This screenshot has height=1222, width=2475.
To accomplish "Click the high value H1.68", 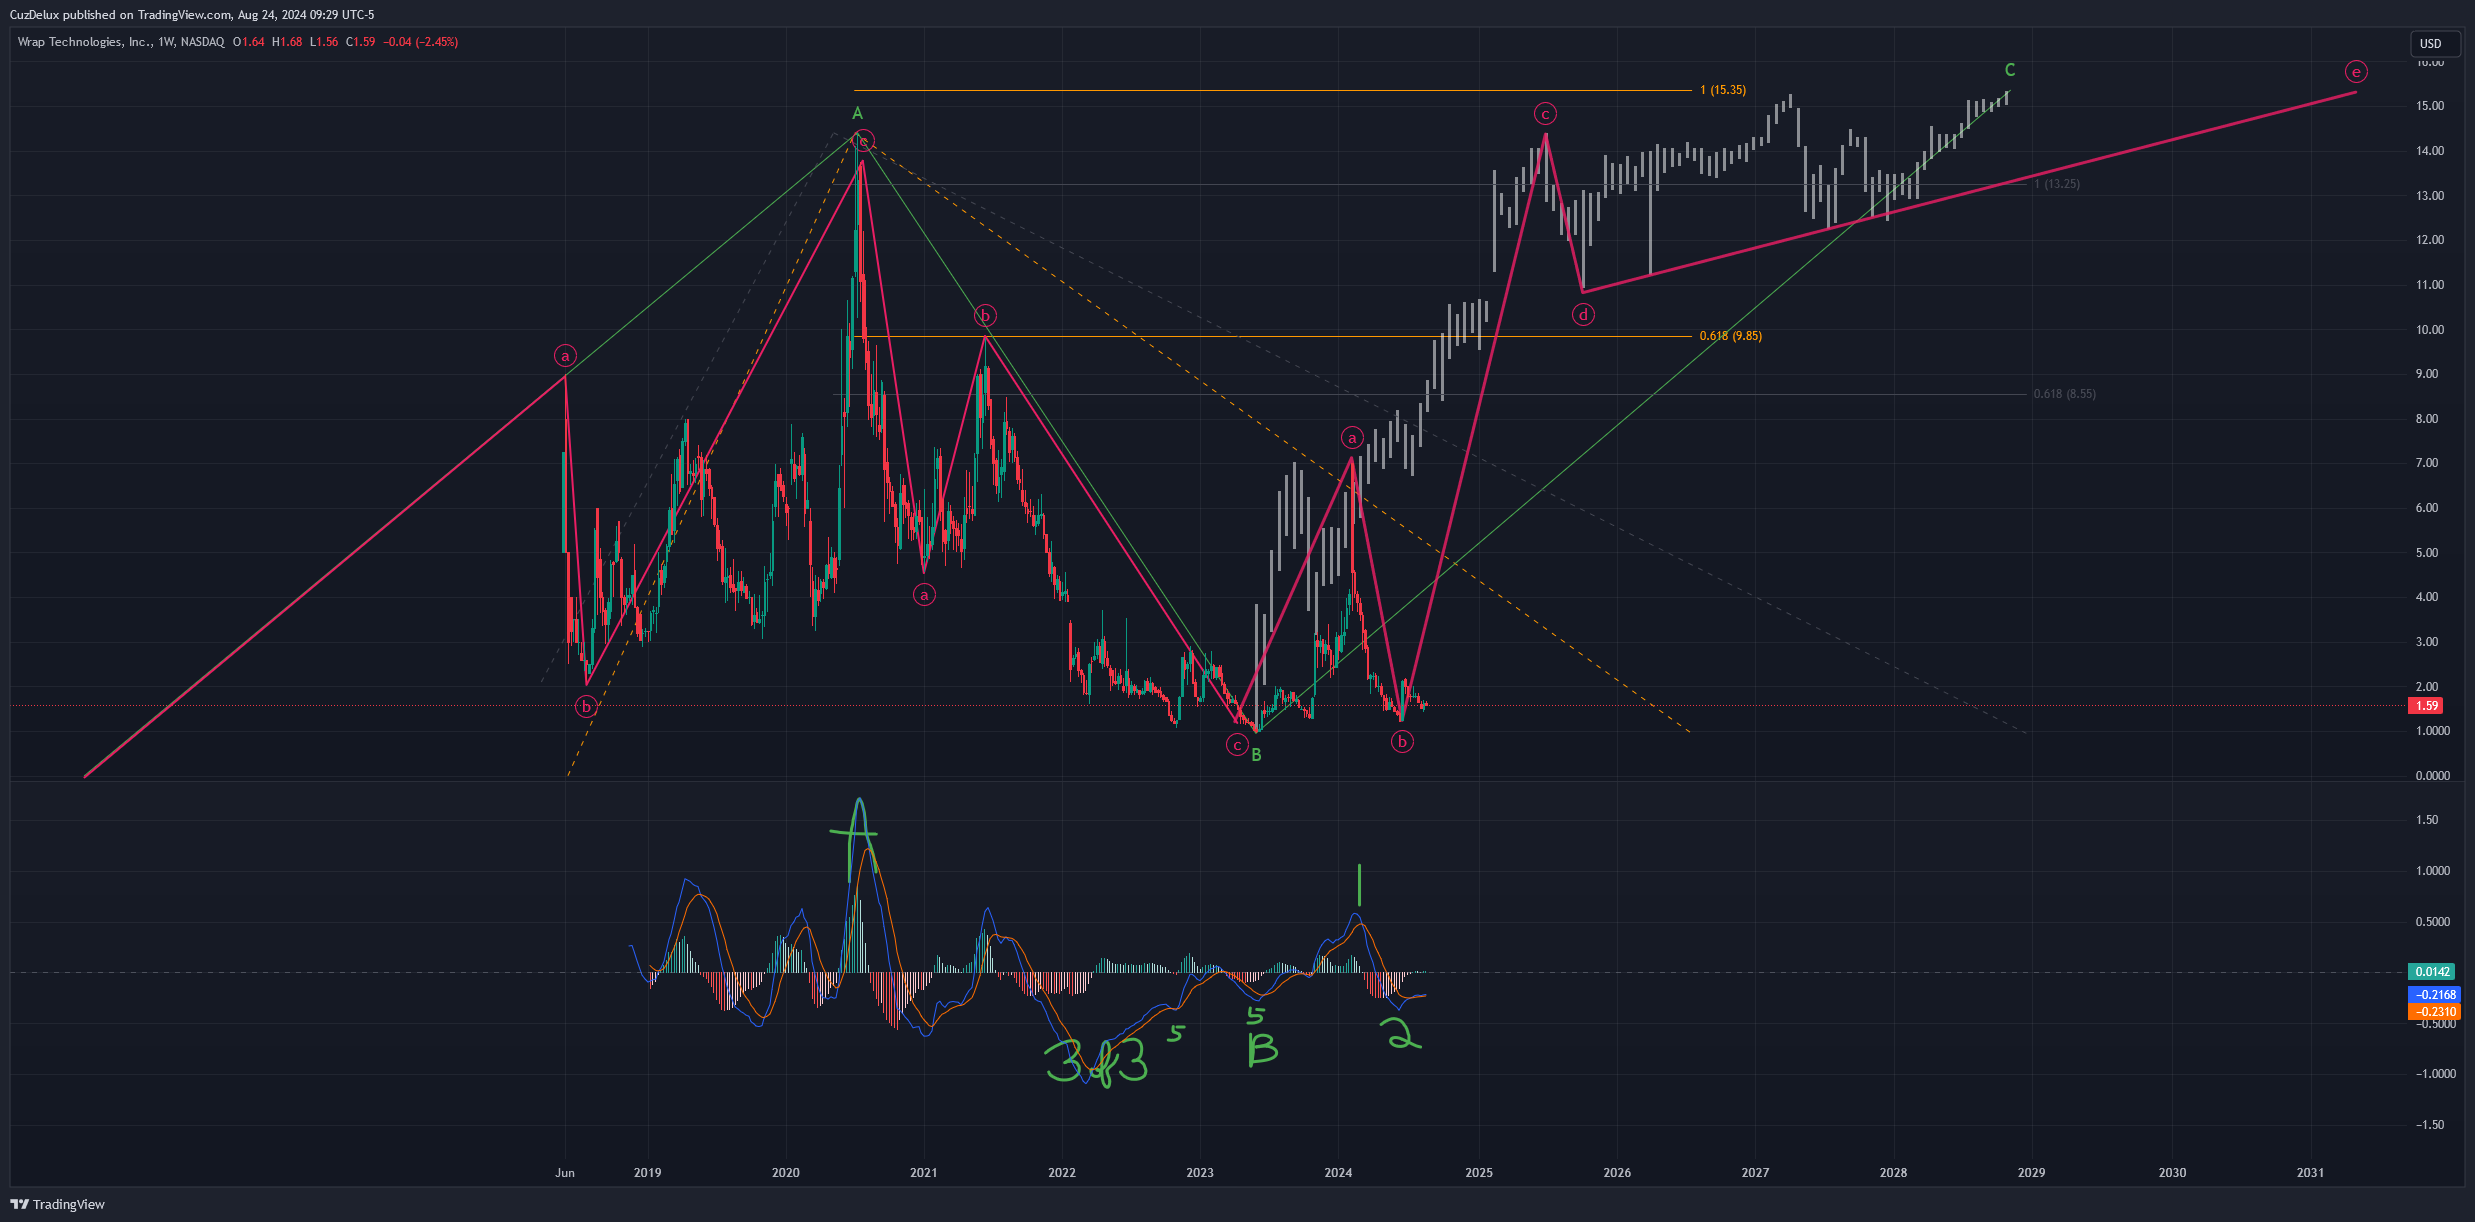I will click(x=287, y=42).
